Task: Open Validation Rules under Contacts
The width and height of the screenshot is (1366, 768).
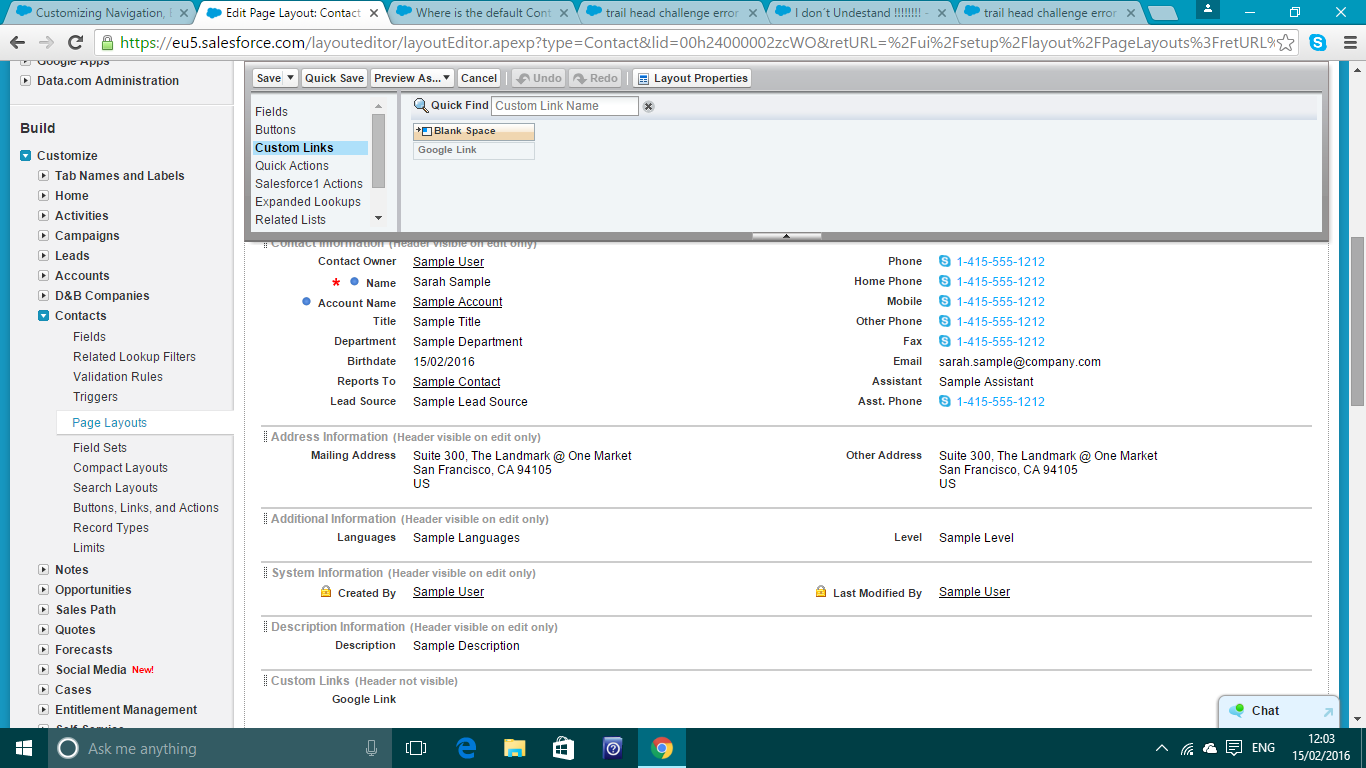Action: coord(118,377)
